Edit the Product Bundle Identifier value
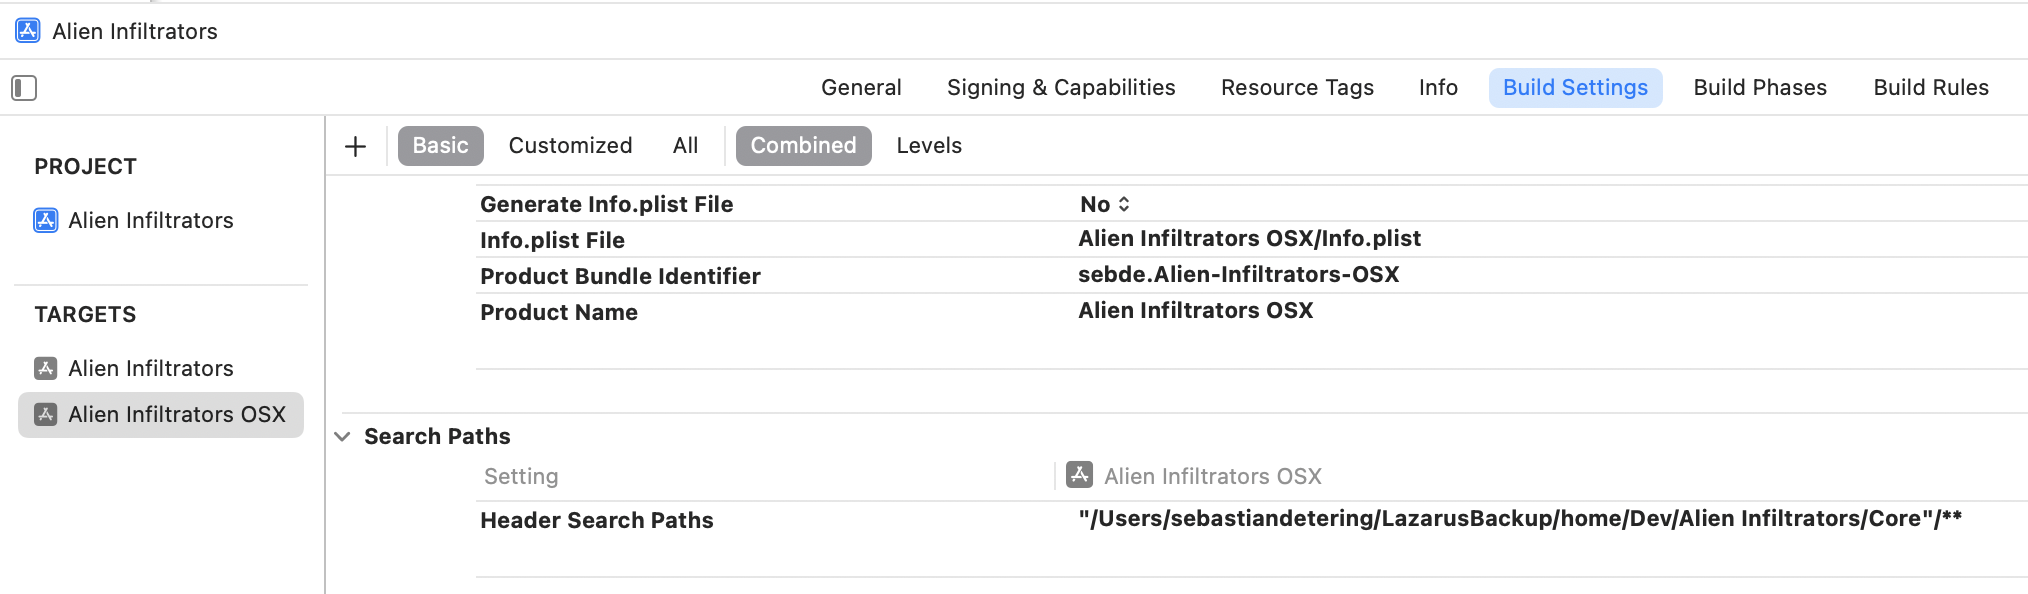 (1238, 275)
